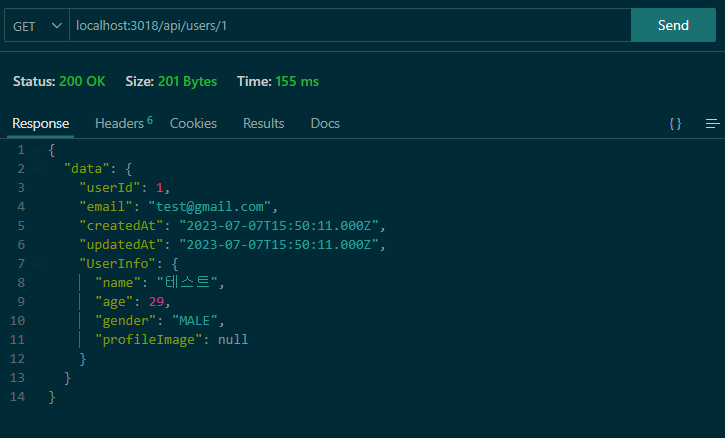Collapse the root object fold arrow on line 1
Viewport: 725px width, 438px height.
[37, 150]
